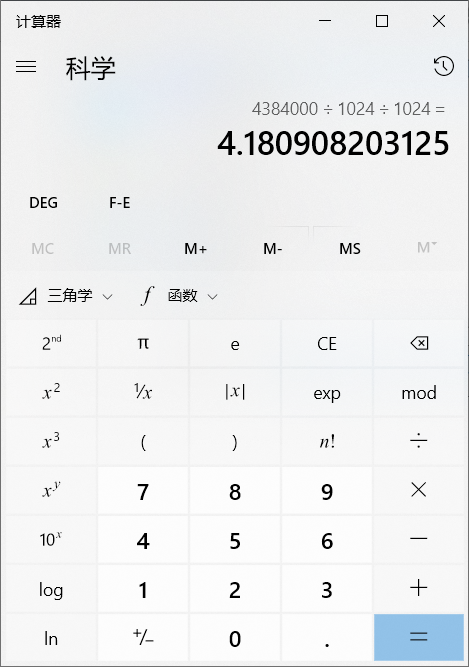Click the MC memory clear button

(x=43, y=248)
